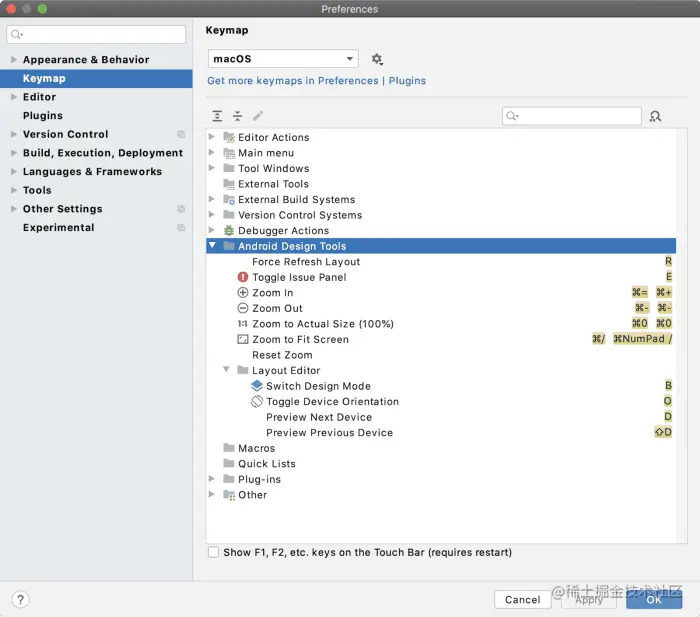Collapse the Layout Editor group
This screenshot has height=617, width=700.
226,370
